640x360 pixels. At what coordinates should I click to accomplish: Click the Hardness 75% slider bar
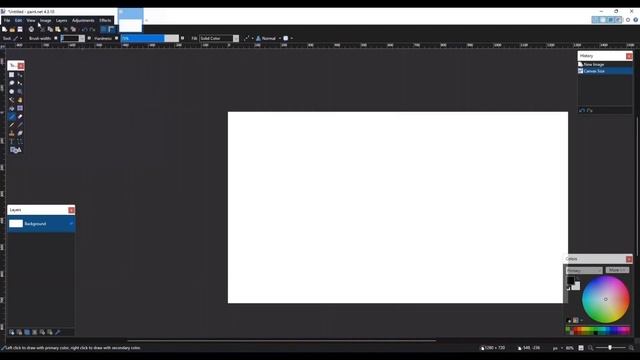pyautogui.click(x=150, y=38)
